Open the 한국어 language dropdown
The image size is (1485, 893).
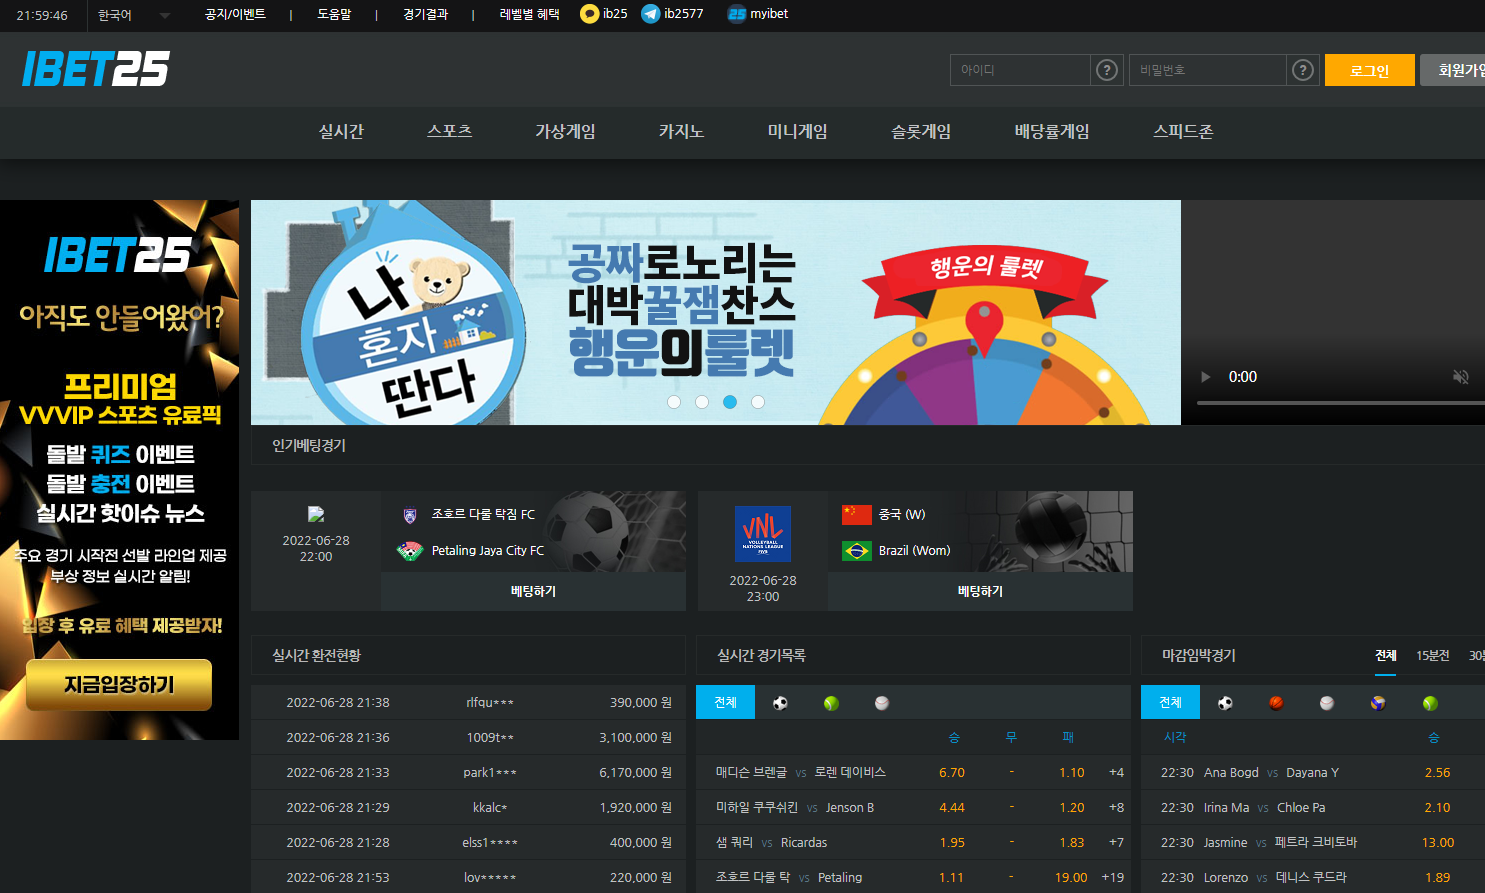point(134,15)
